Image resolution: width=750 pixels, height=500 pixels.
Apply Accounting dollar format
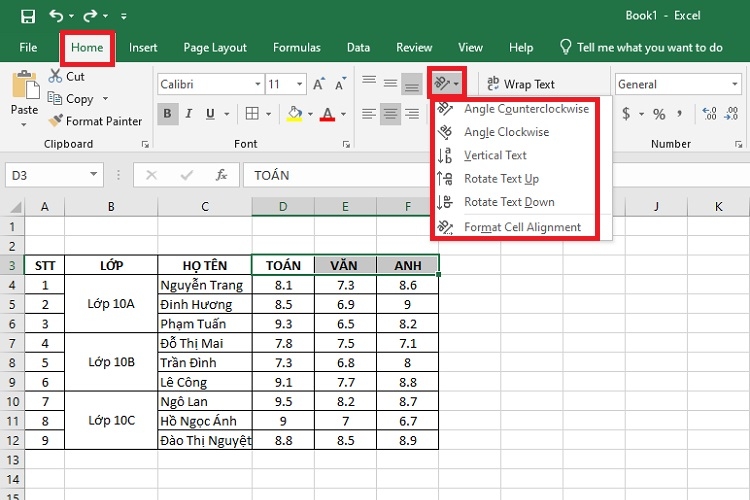[626, 114]
